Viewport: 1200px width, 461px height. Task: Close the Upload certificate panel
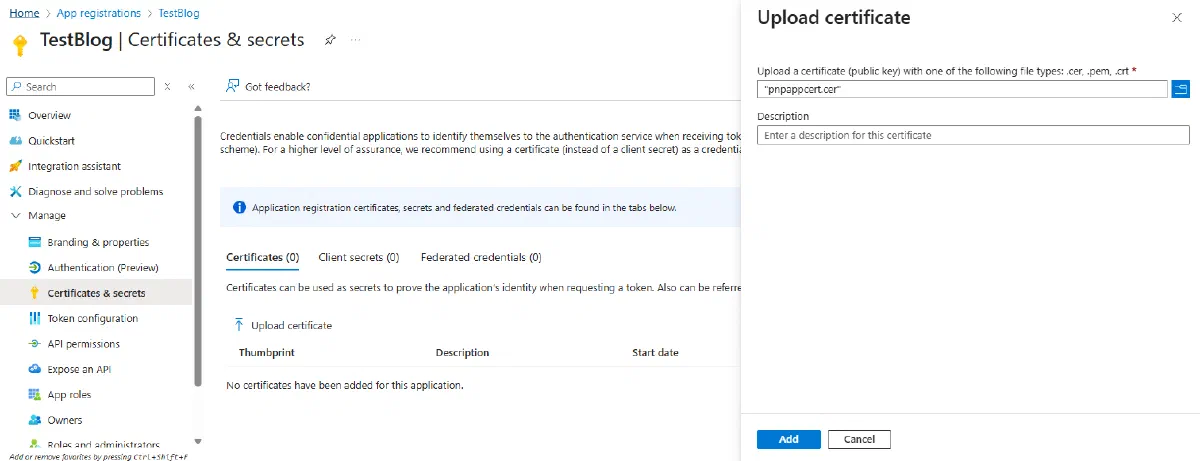1176,18
